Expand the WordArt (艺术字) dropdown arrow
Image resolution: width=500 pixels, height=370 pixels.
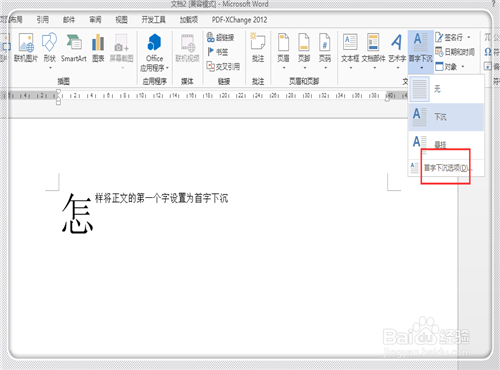398,68
